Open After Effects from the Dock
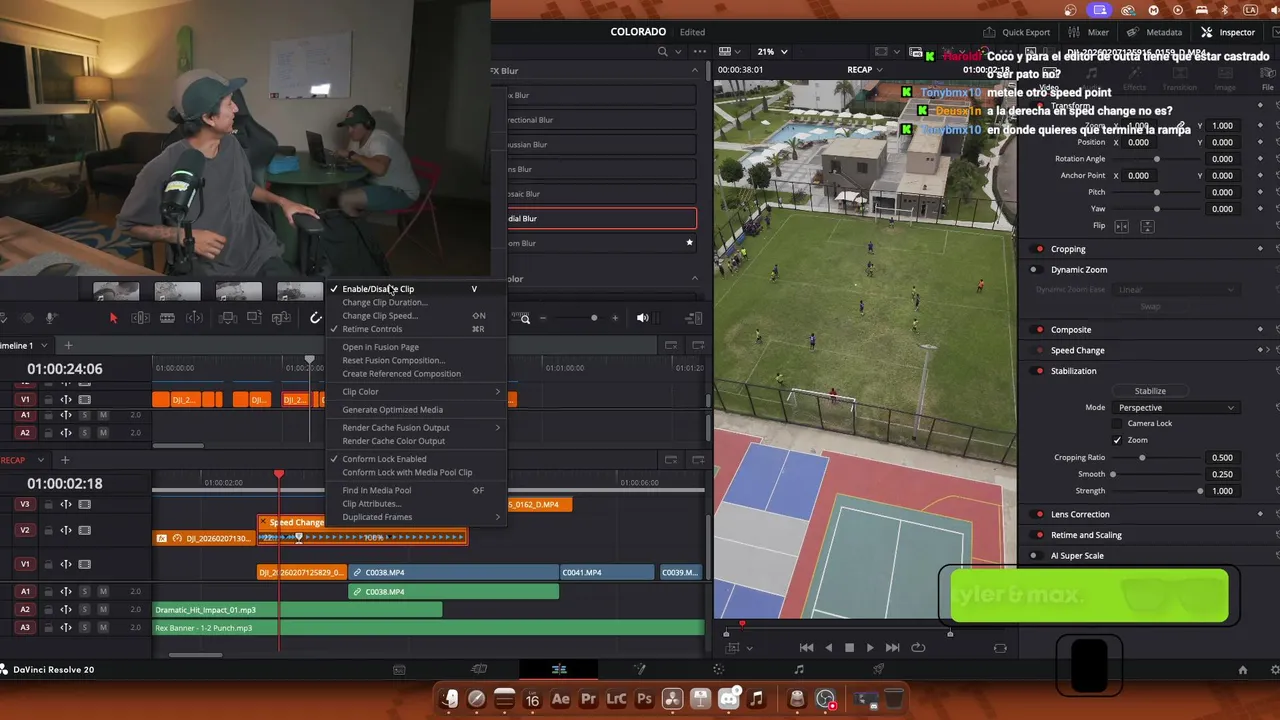This screenshot has height=720, width=1280. tap(560, 699)
